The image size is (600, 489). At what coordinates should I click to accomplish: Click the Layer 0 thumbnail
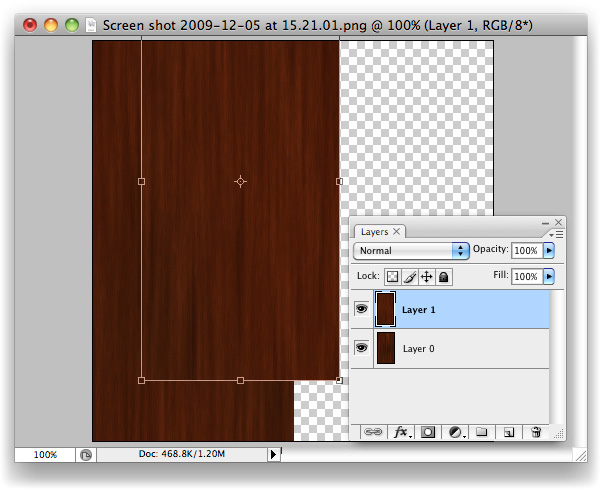(x=385, y=348)
